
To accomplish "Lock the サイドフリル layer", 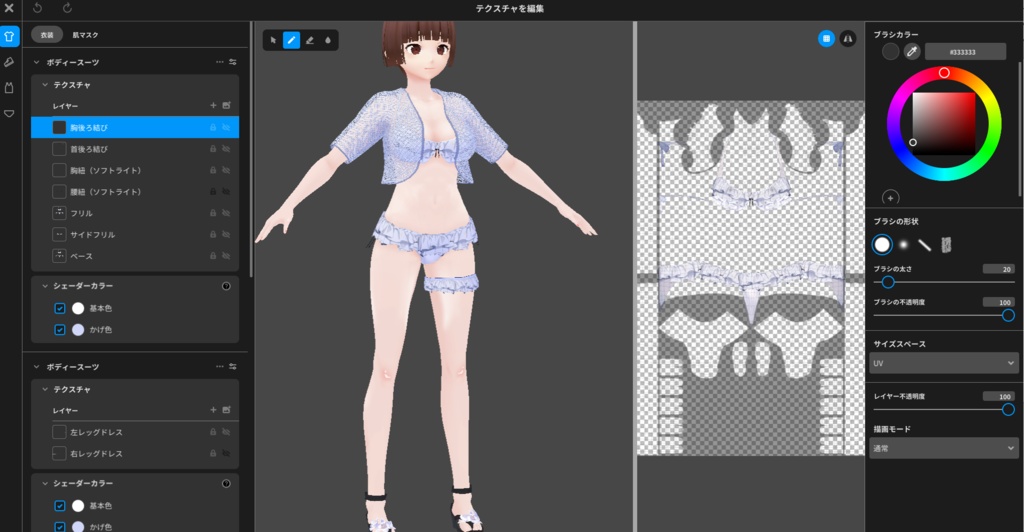I will tap(213, 234).
